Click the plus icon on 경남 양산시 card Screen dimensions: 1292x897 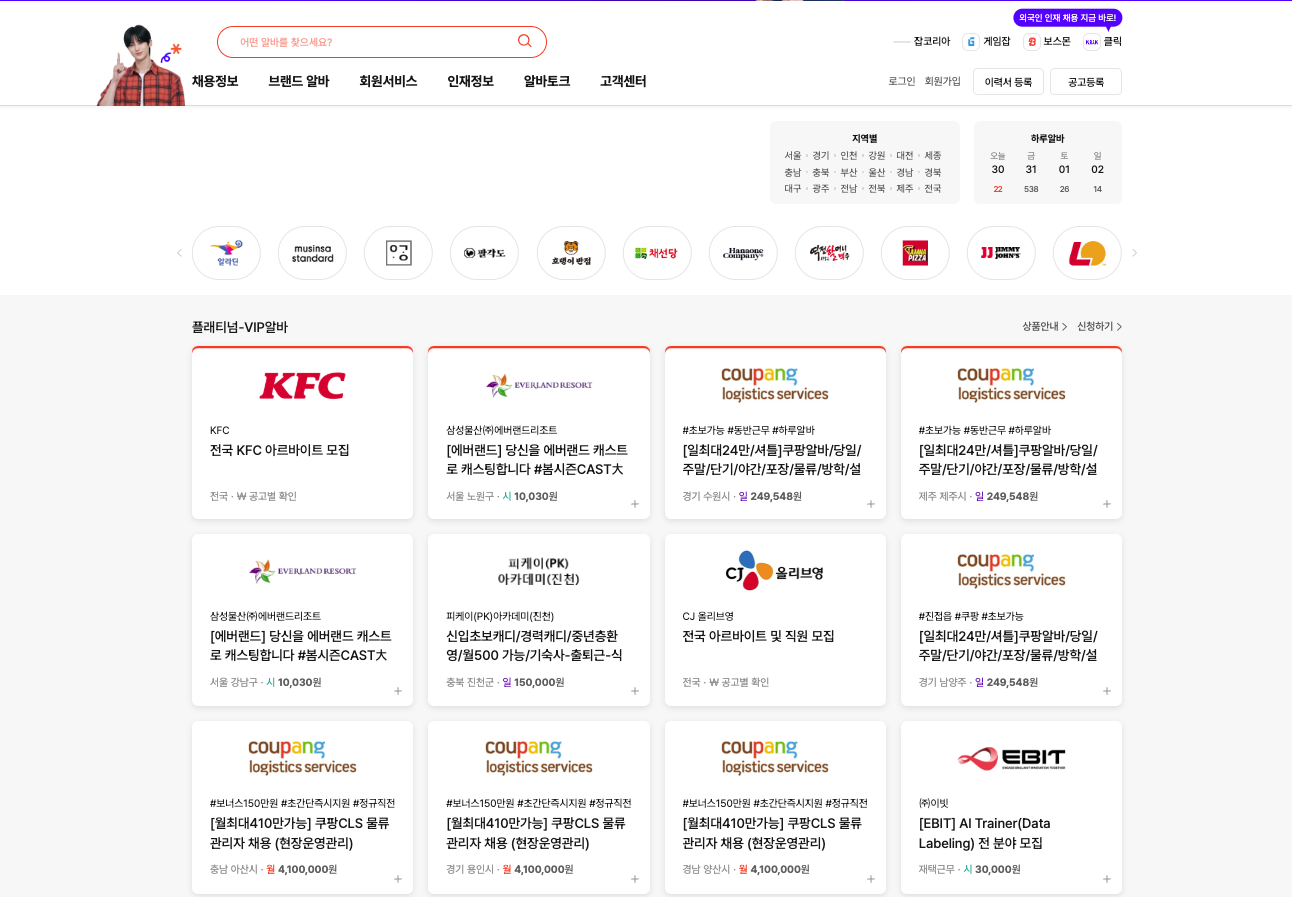coord(871,879)
